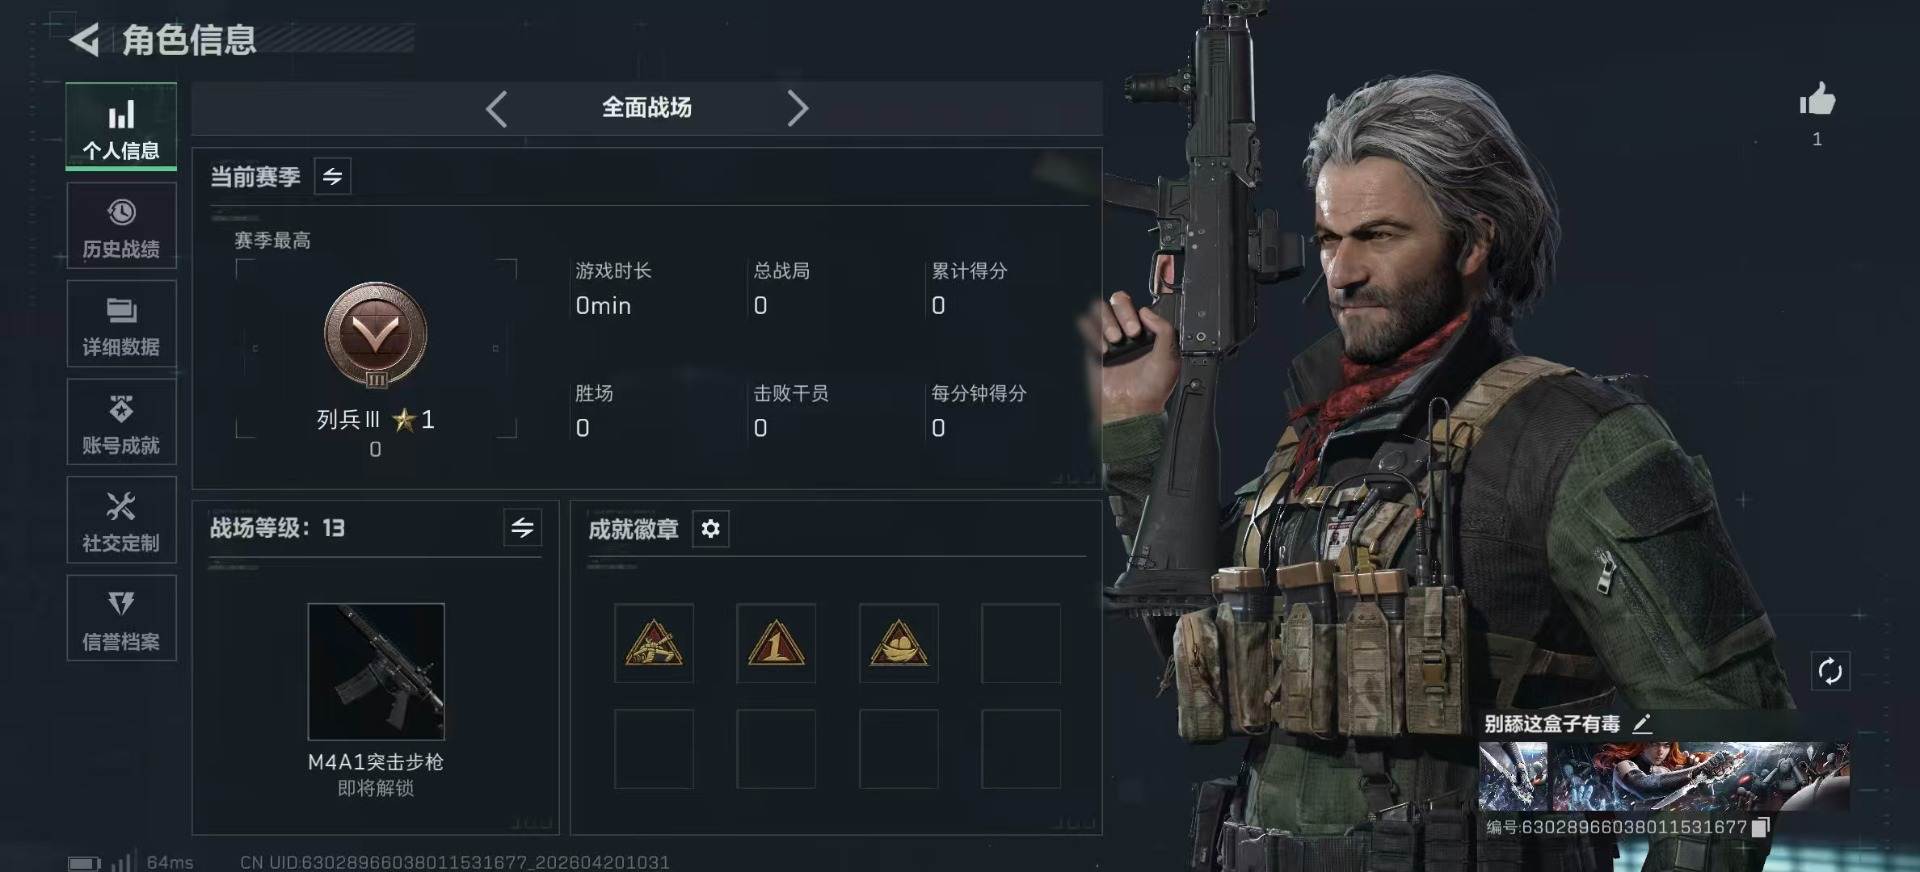Click the thumbs-up like icon
Viewport: 1920px width, 872px height.
1817,100
